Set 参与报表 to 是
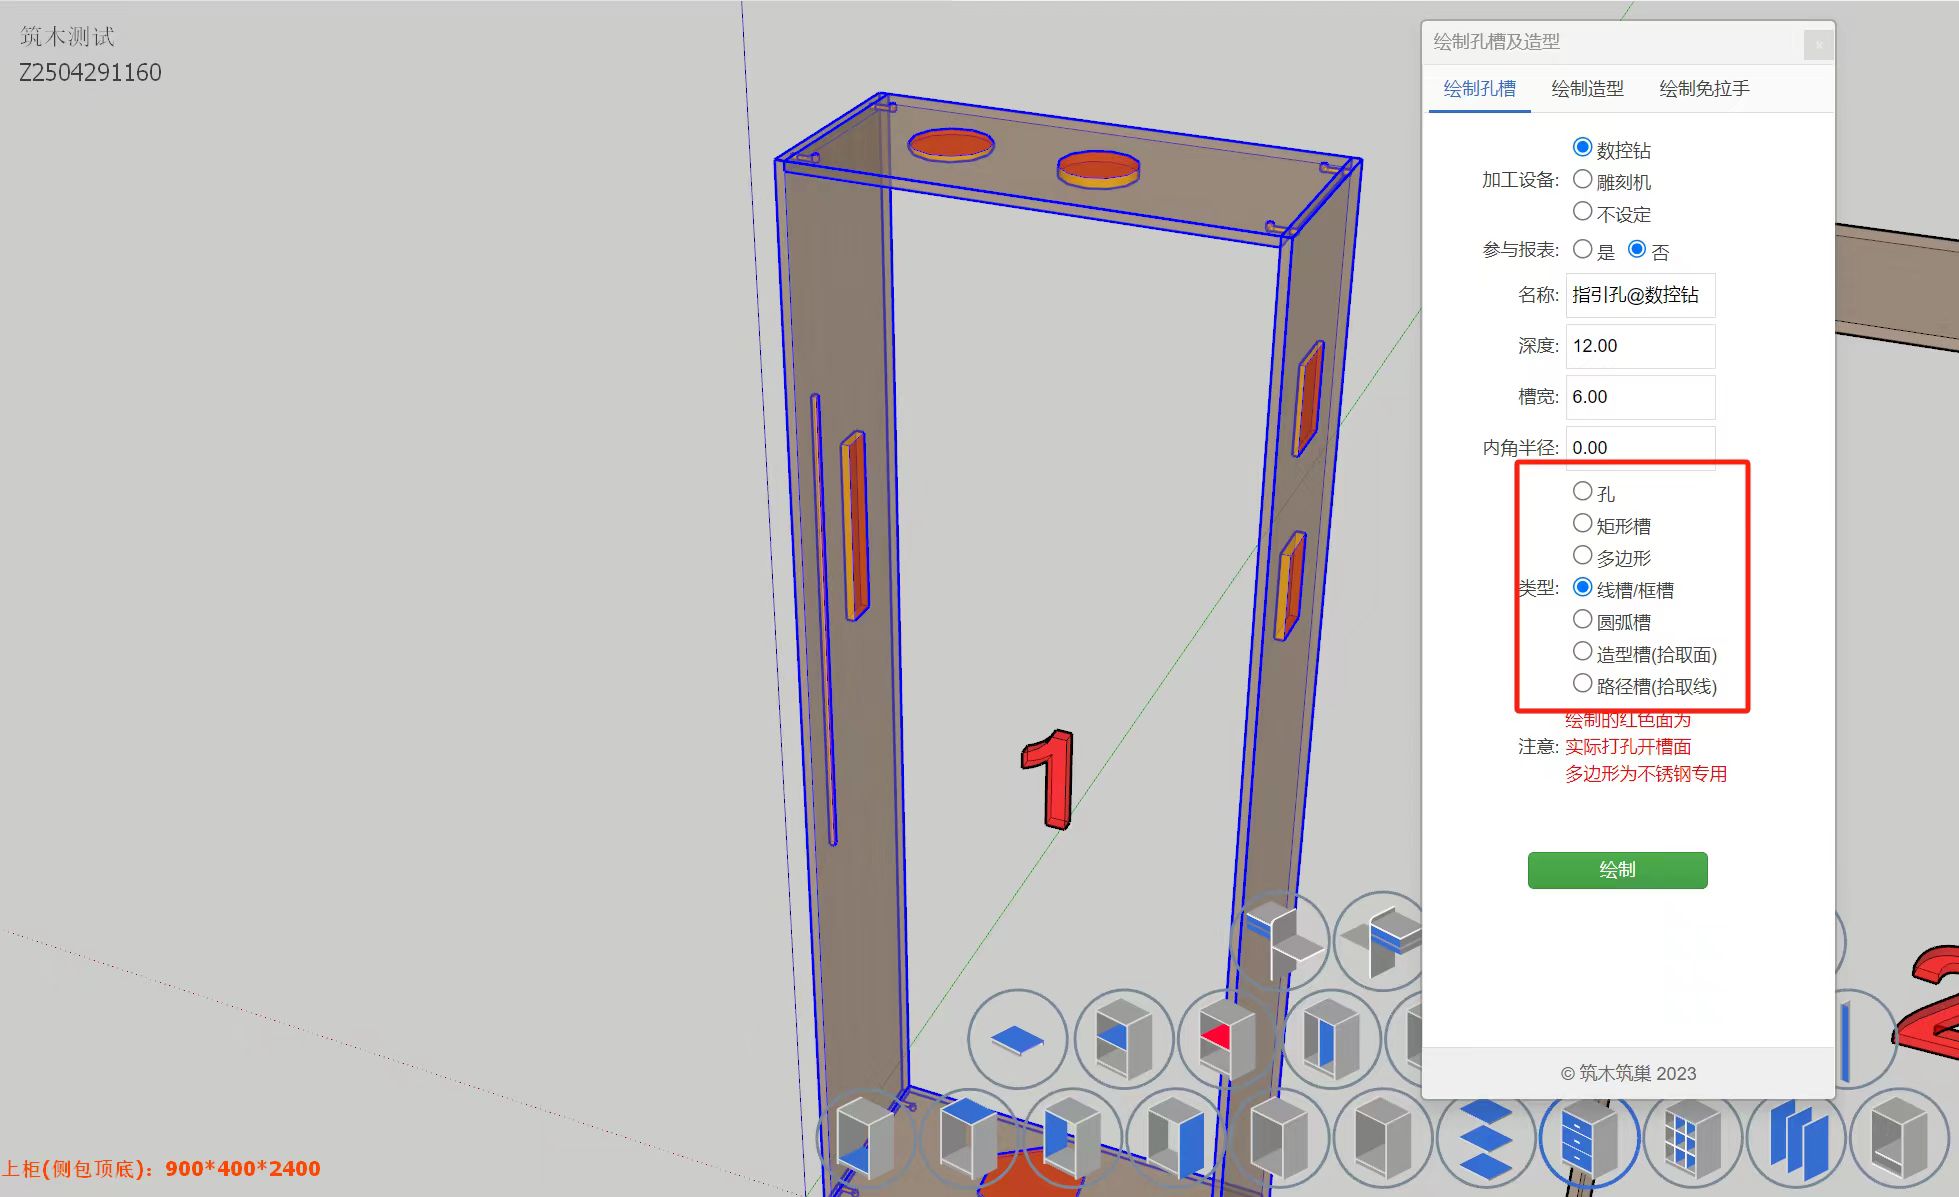Viewport: 1959px width, 1197px height. click(1582, 250)
